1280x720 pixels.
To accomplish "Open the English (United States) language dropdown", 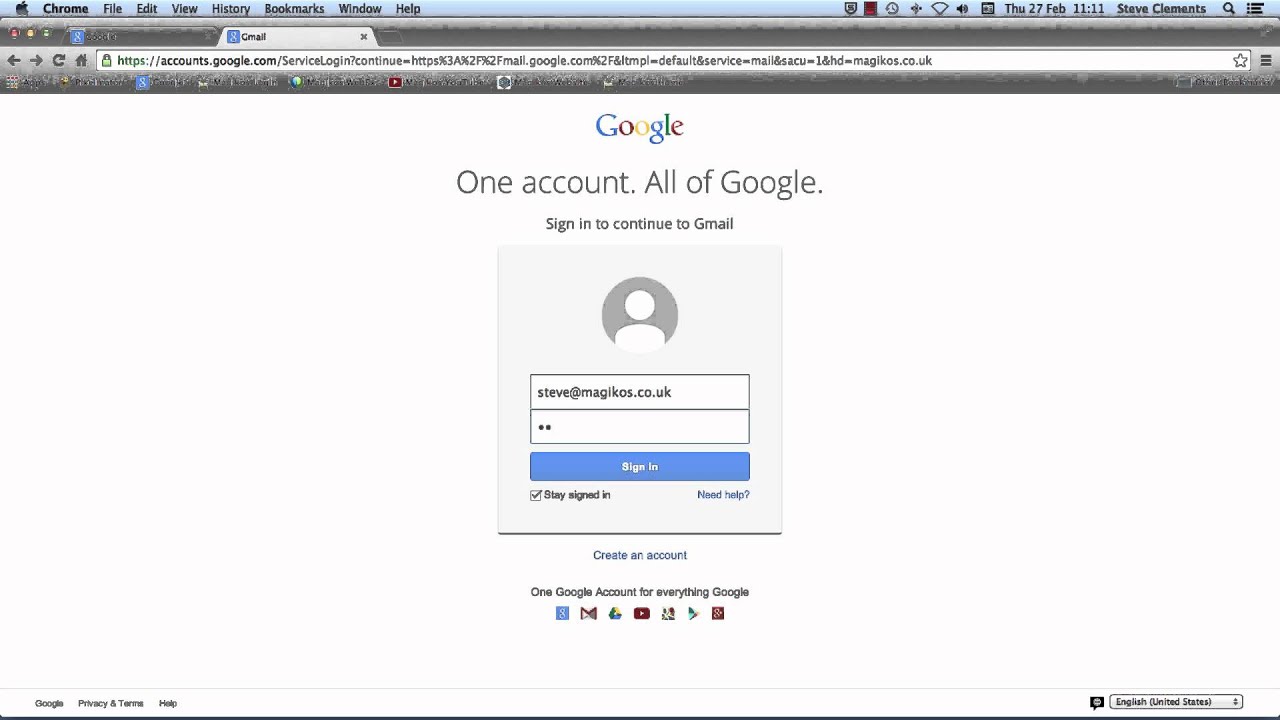I will coord(1176,702).
